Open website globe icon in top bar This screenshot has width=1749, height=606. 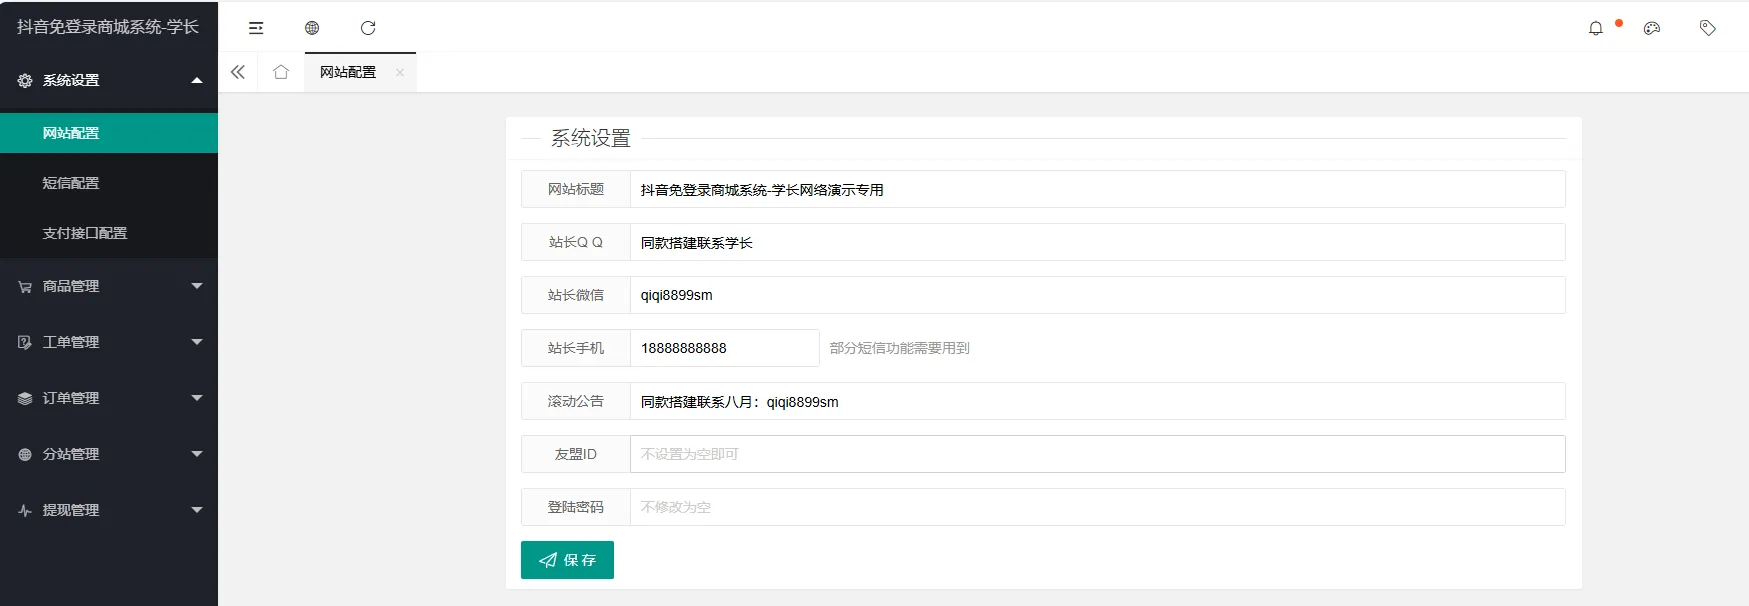312,28
